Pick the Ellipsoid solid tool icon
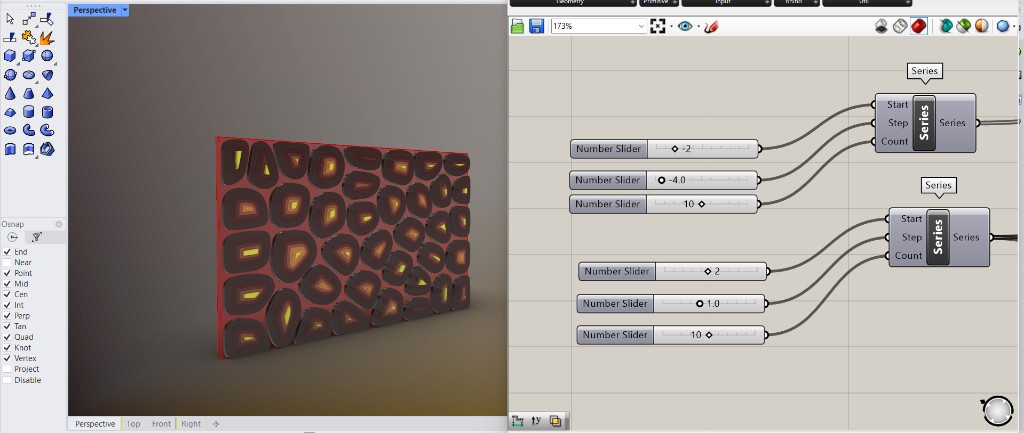This screenshot has width=1024, height=433. [x=29, y=74]
